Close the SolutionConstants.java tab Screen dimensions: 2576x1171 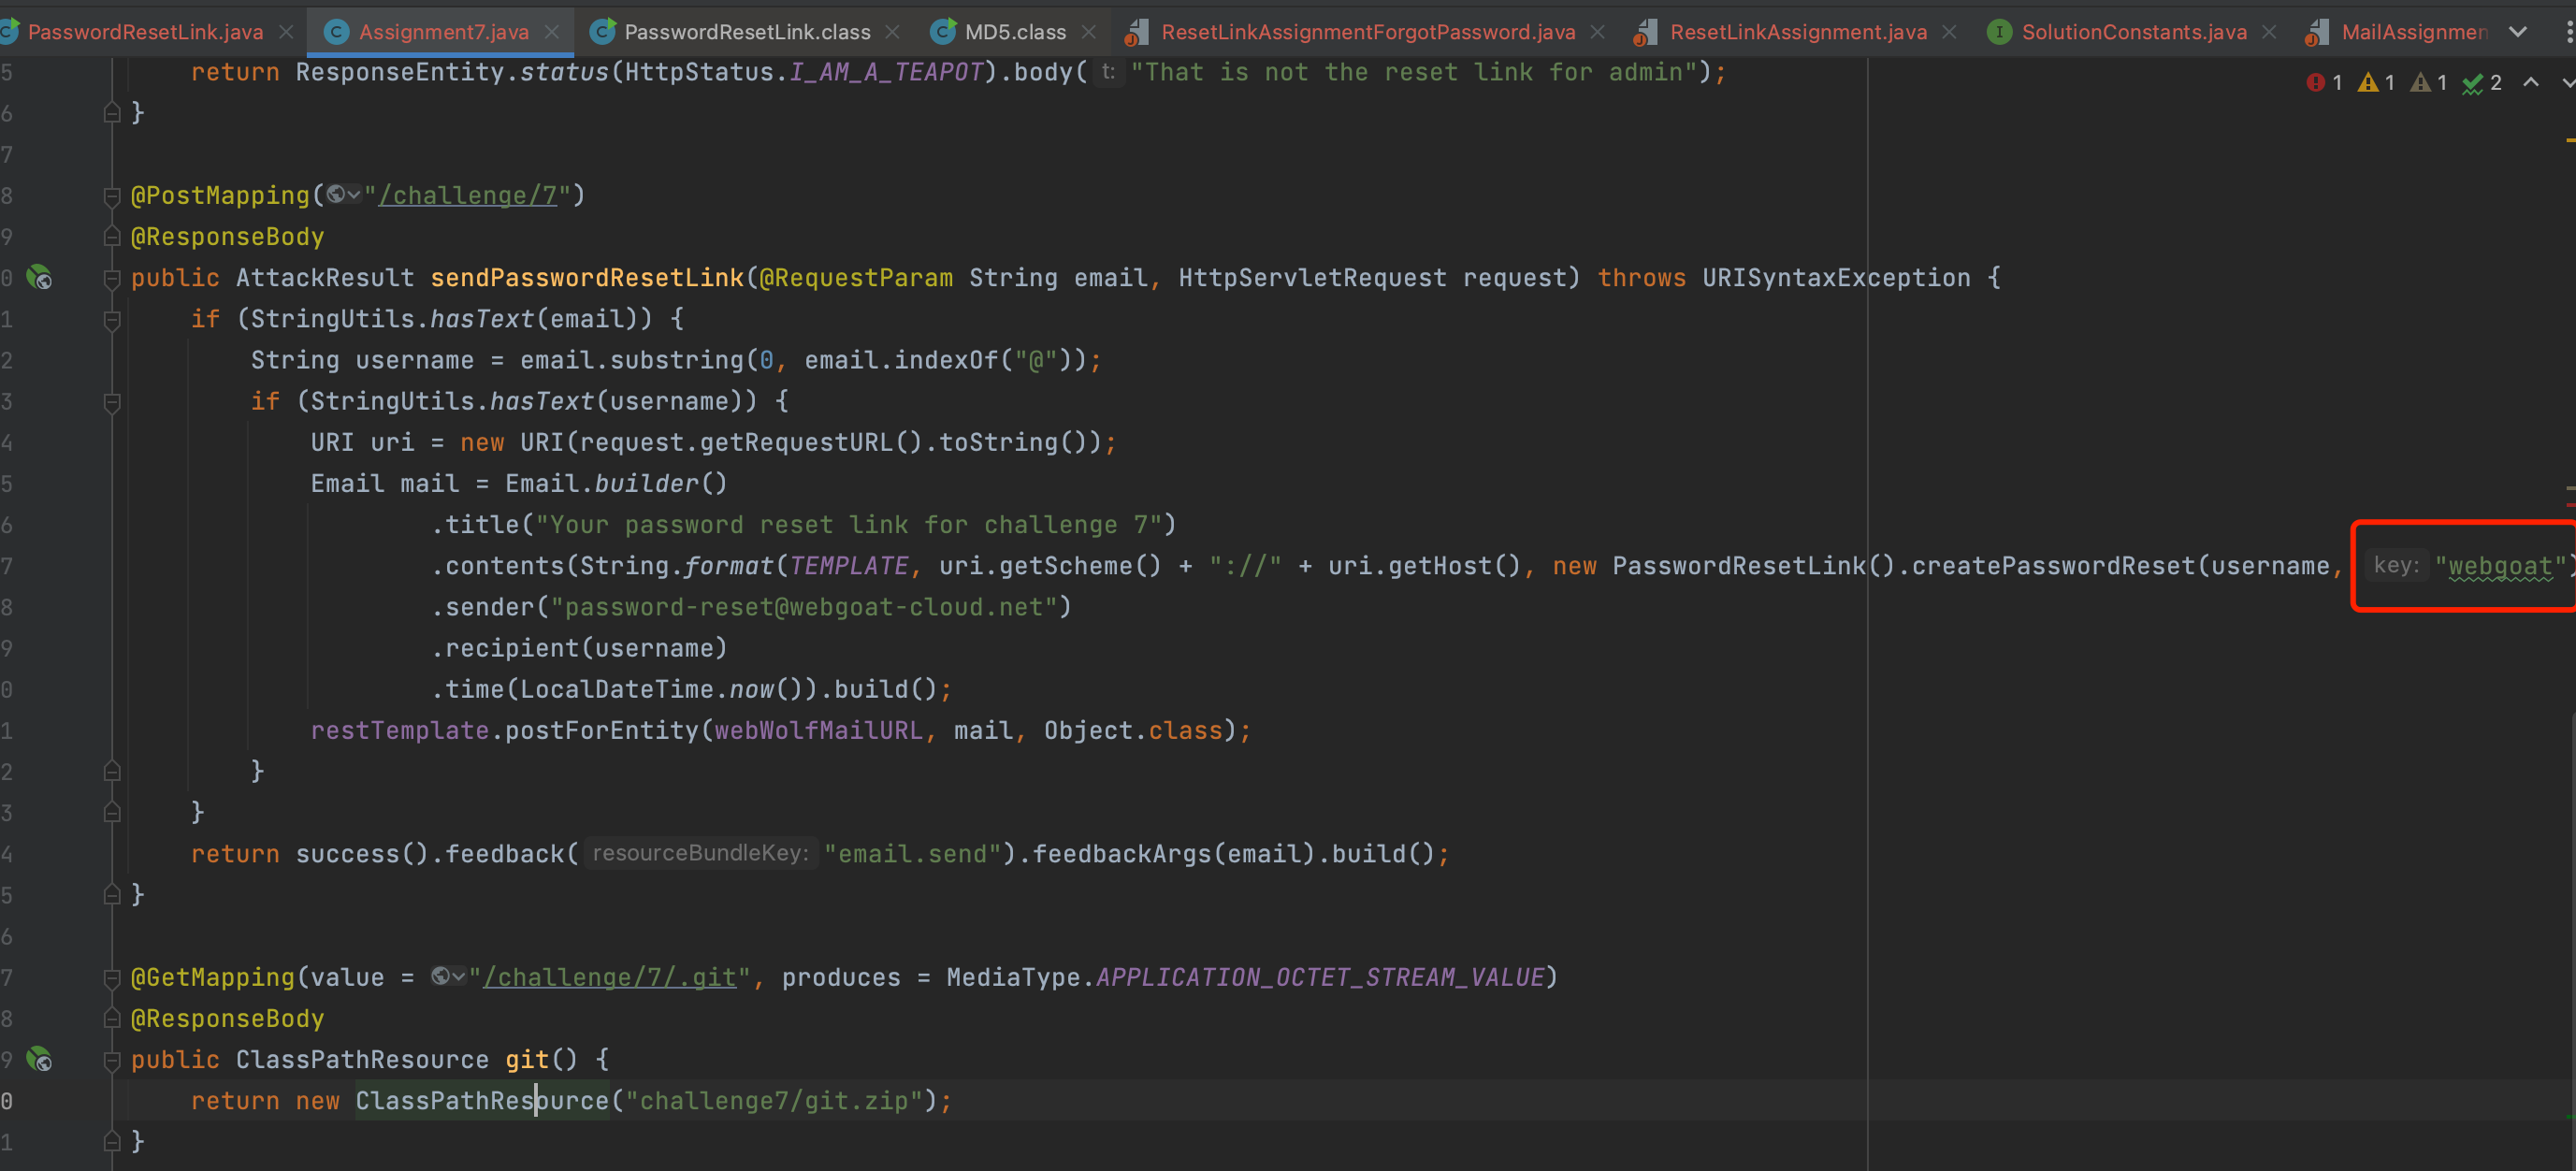(x=2269, y=32)
